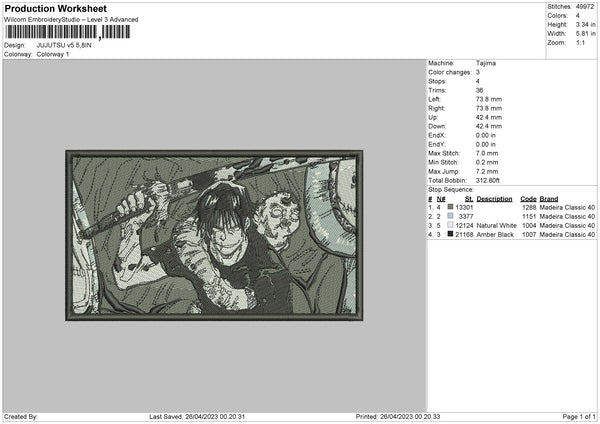The image size is (600, 424).
Task: Click the 'Production Worksheet' title
Action: click(55, 8)
